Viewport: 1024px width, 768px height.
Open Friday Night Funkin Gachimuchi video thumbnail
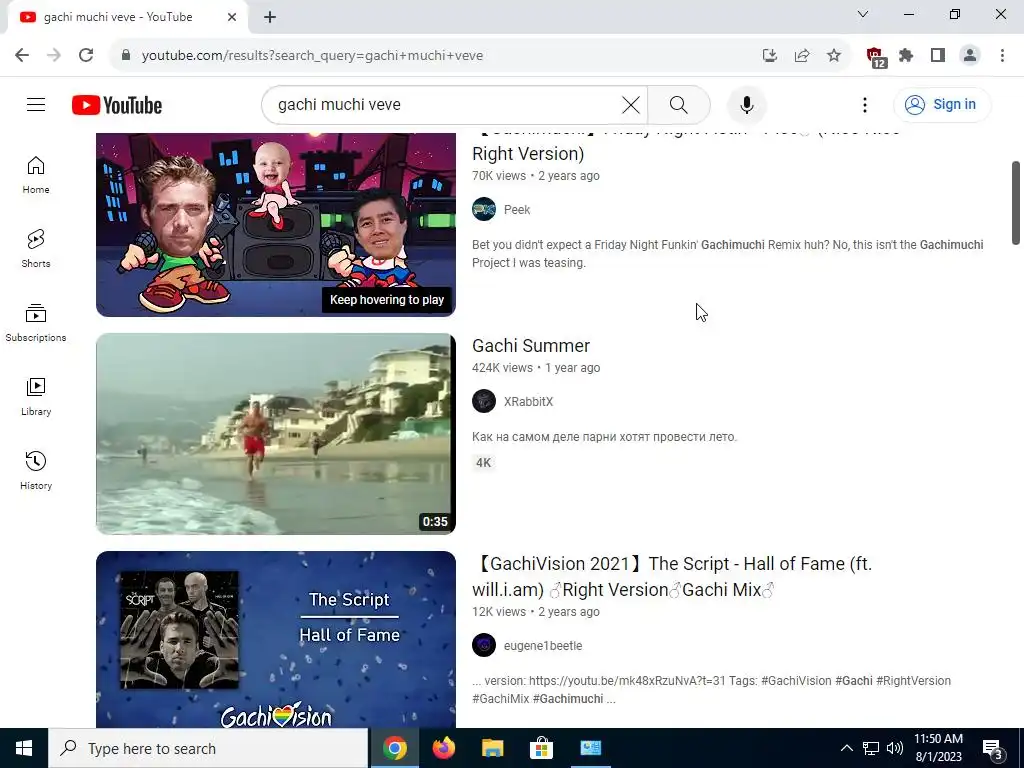[276, 225]
